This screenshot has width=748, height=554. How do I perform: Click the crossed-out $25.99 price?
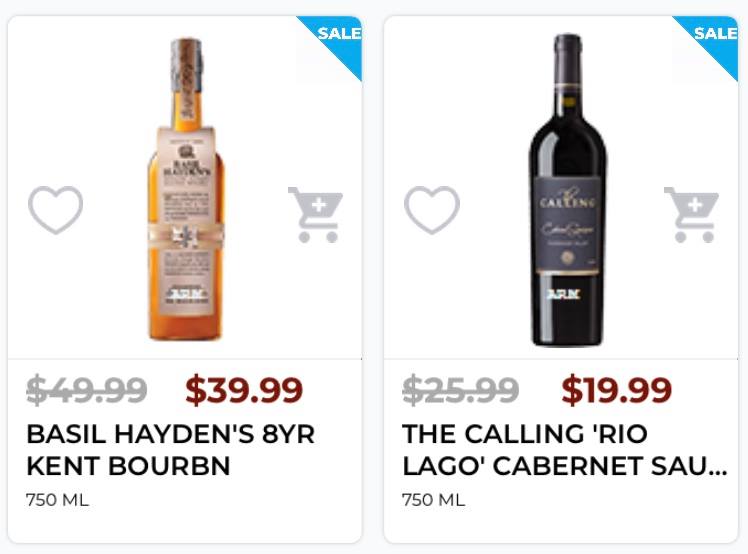point(461,390)
